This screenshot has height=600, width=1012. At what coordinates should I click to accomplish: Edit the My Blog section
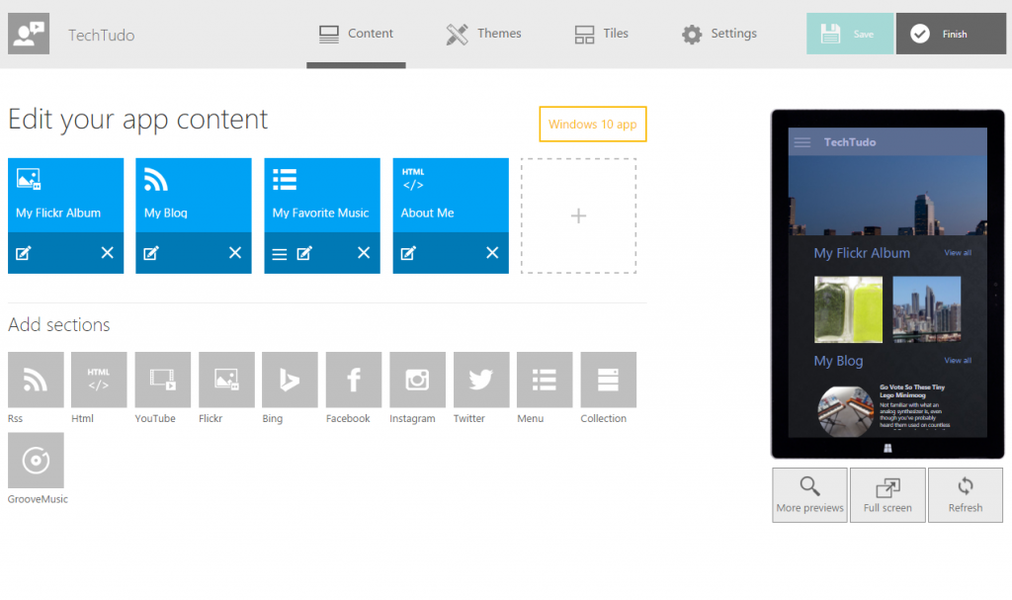(151, 253)
